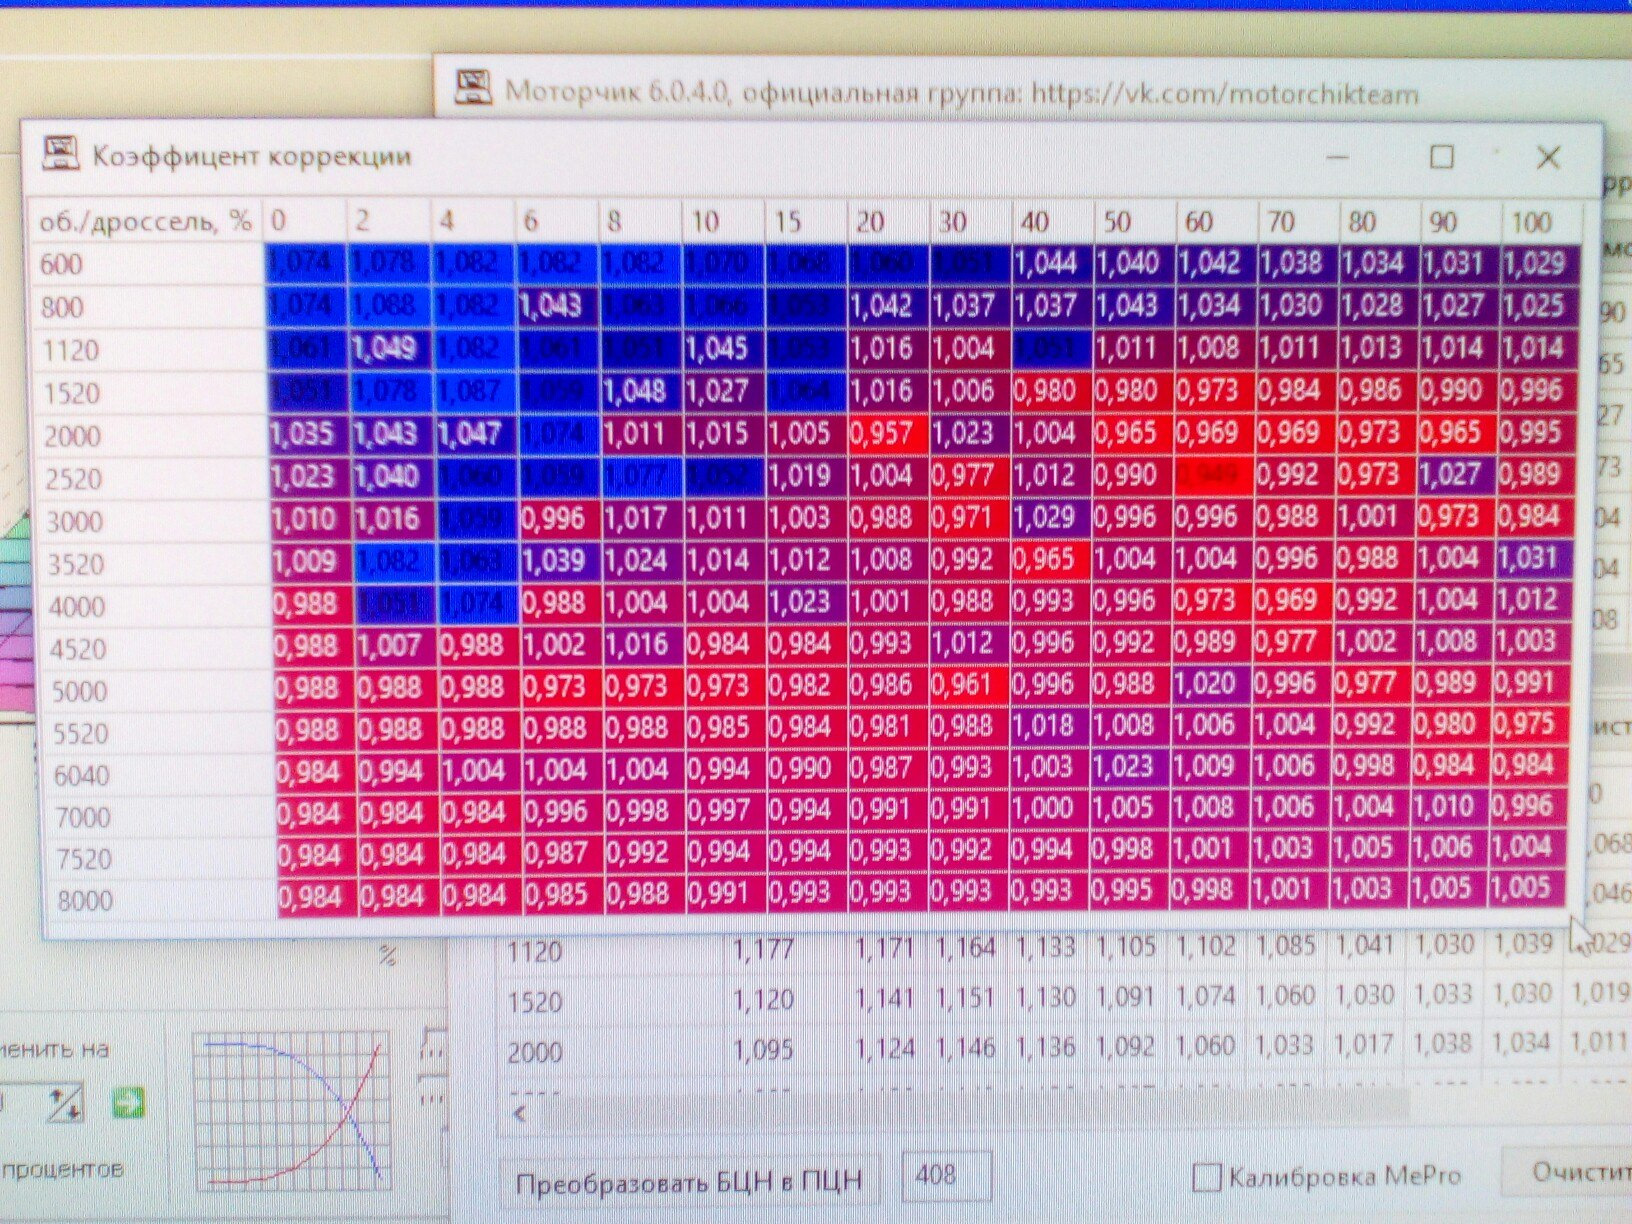Image resolution: width=1632 pixels, height=1224 pixels.
Task: Click the Очистить button in Моторчик window
Action: [x=1570, y=1172]
